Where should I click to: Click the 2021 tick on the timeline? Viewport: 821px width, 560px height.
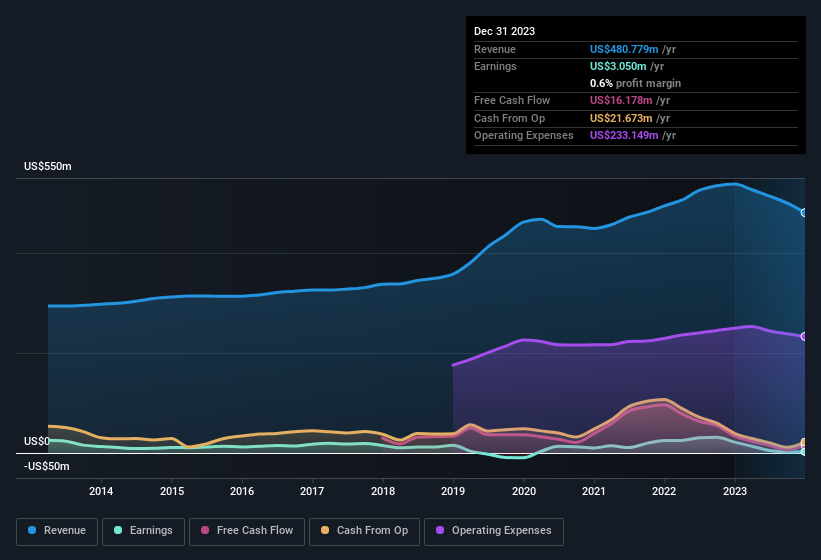tap(594, 491)
